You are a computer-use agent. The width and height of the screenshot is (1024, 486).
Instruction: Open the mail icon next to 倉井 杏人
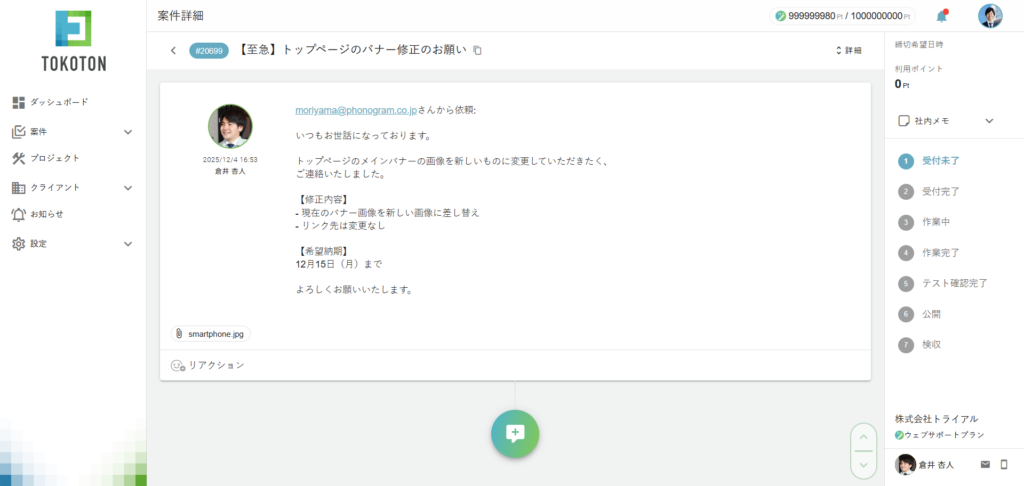coord(985,465)
